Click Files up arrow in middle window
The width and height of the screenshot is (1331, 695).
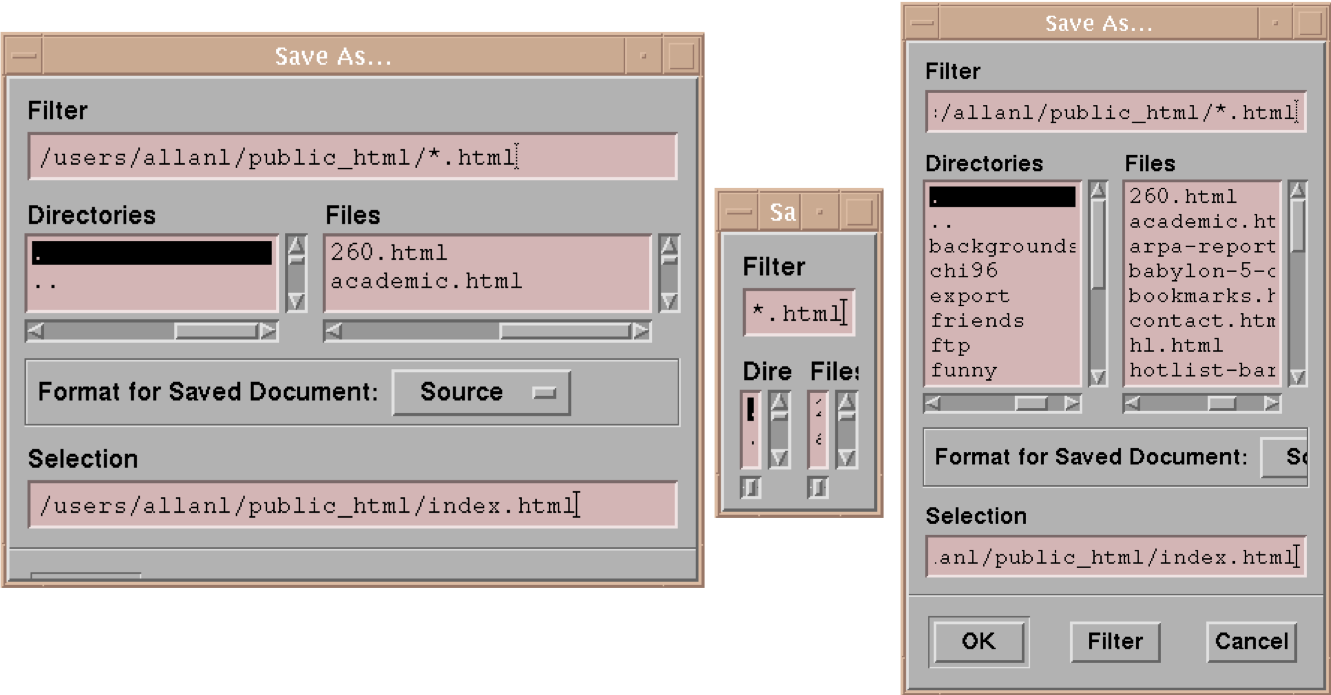[x=846, y=404]
